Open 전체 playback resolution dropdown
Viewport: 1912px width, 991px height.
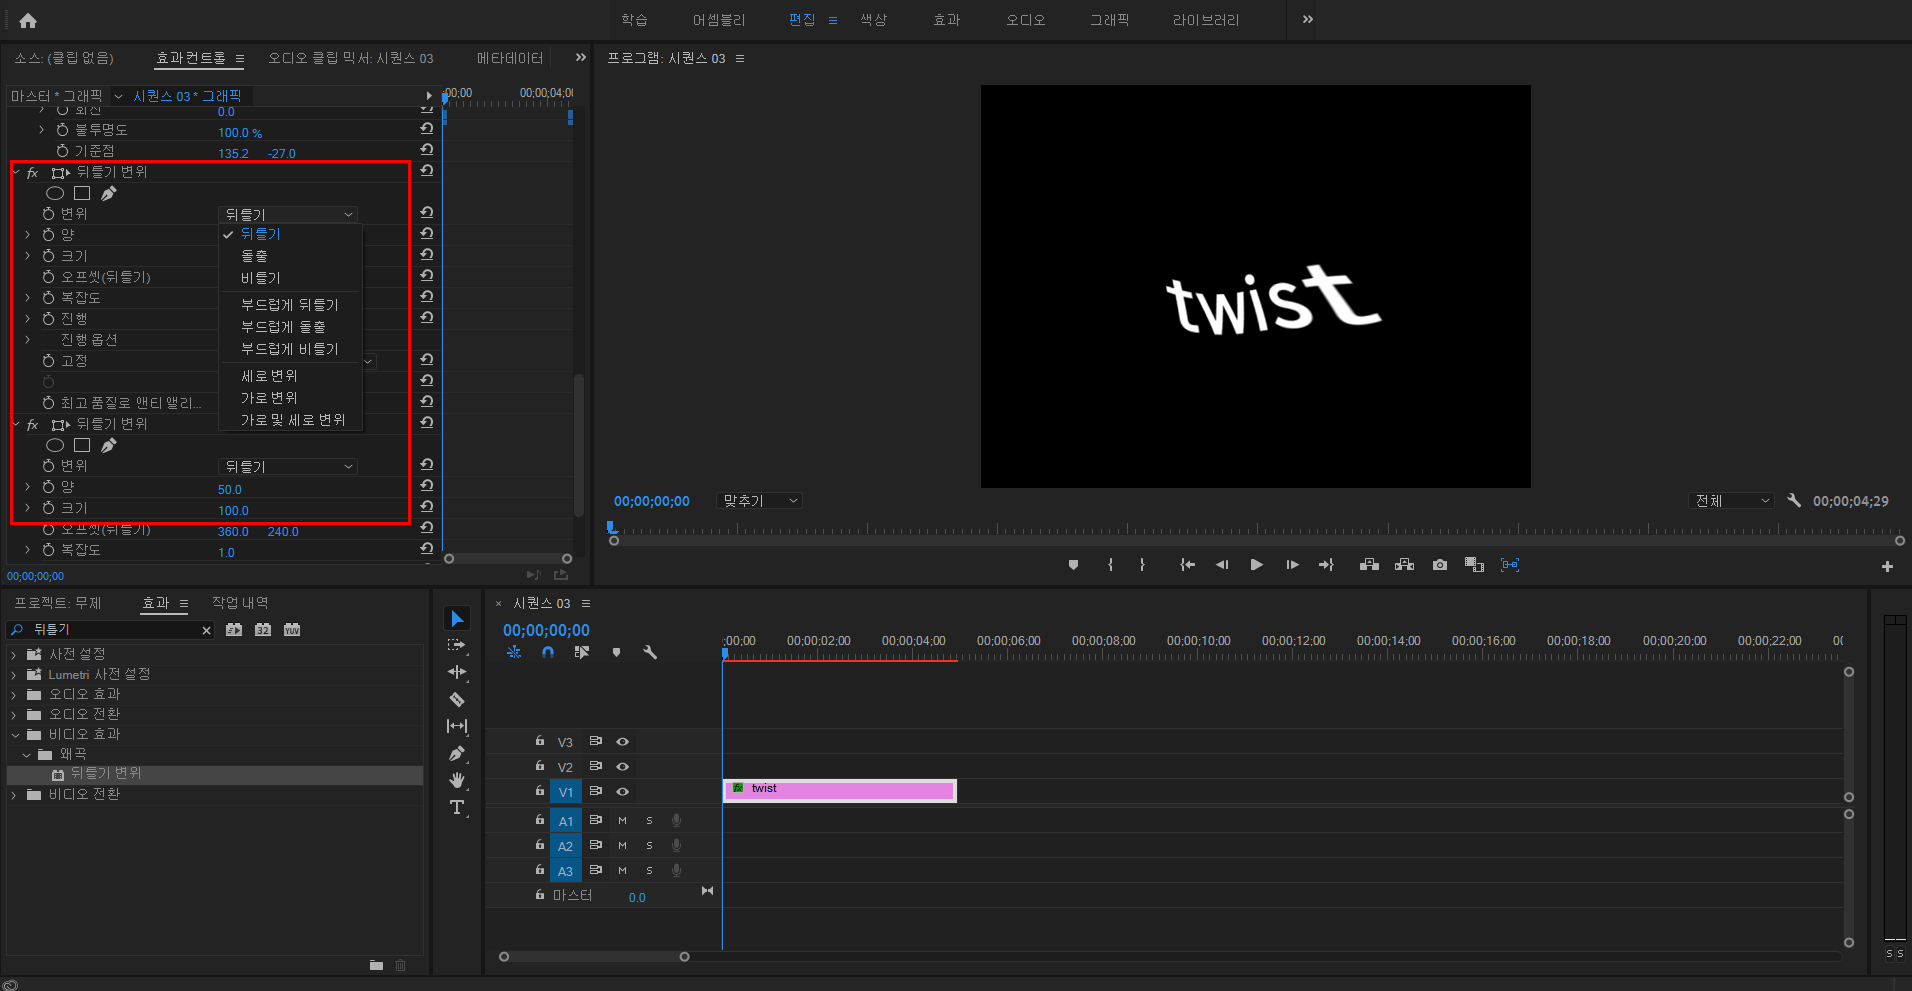click(1732, 501)
